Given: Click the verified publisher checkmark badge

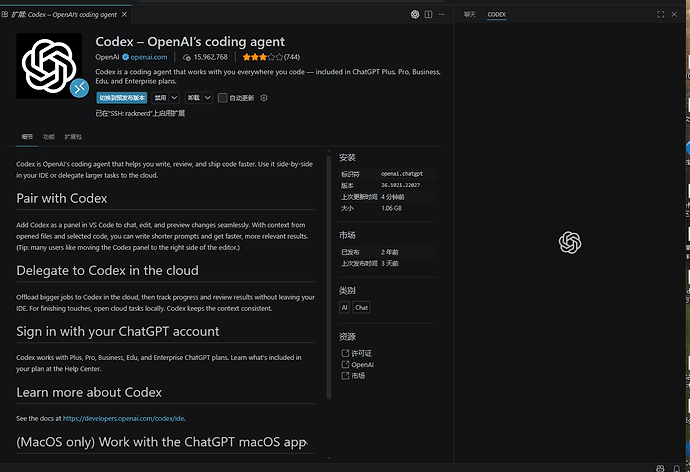Looking at the screenshot, I should pyautogui.click(x=125, y=57).
